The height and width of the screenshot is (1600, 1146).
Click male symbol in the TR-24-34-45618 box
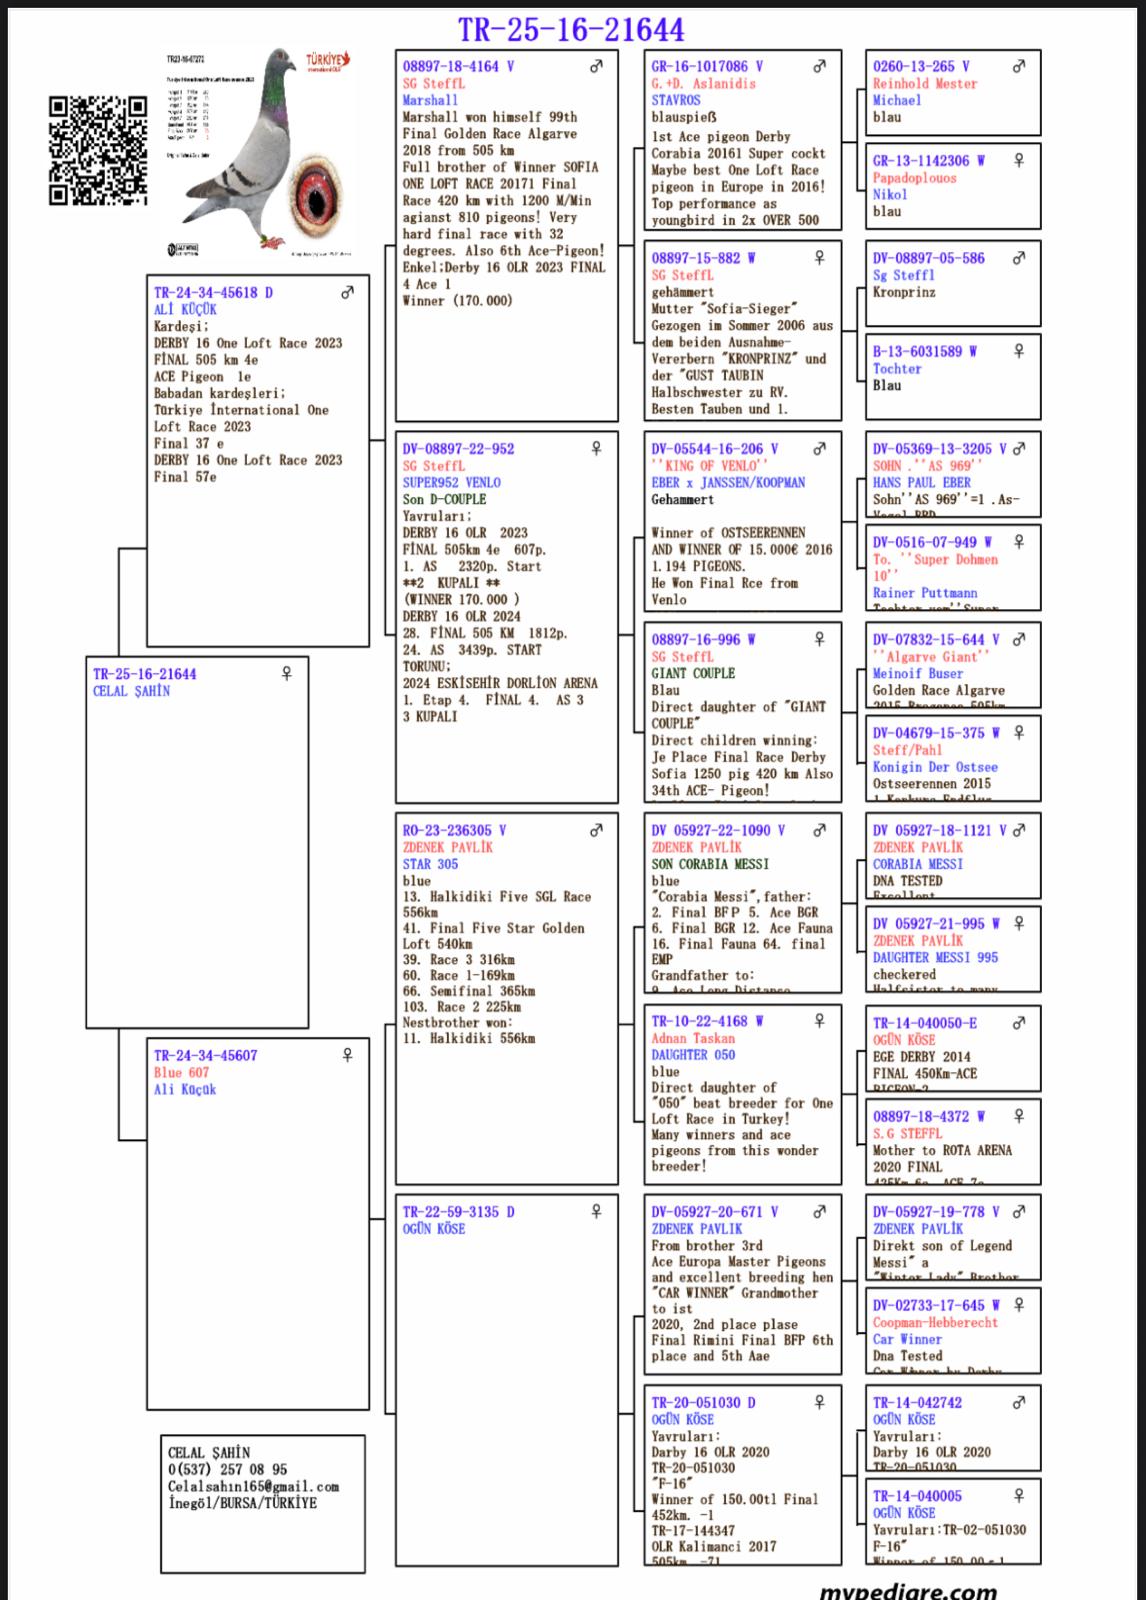(x=347, y=293)
